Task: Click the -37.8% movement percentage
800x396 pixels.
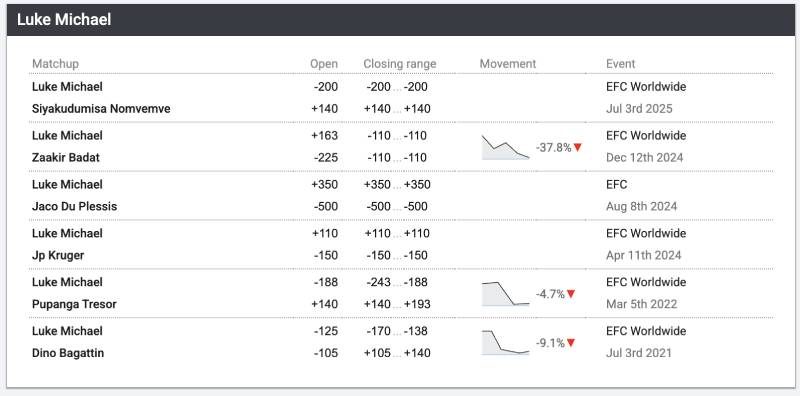Action: pos(554,147)
